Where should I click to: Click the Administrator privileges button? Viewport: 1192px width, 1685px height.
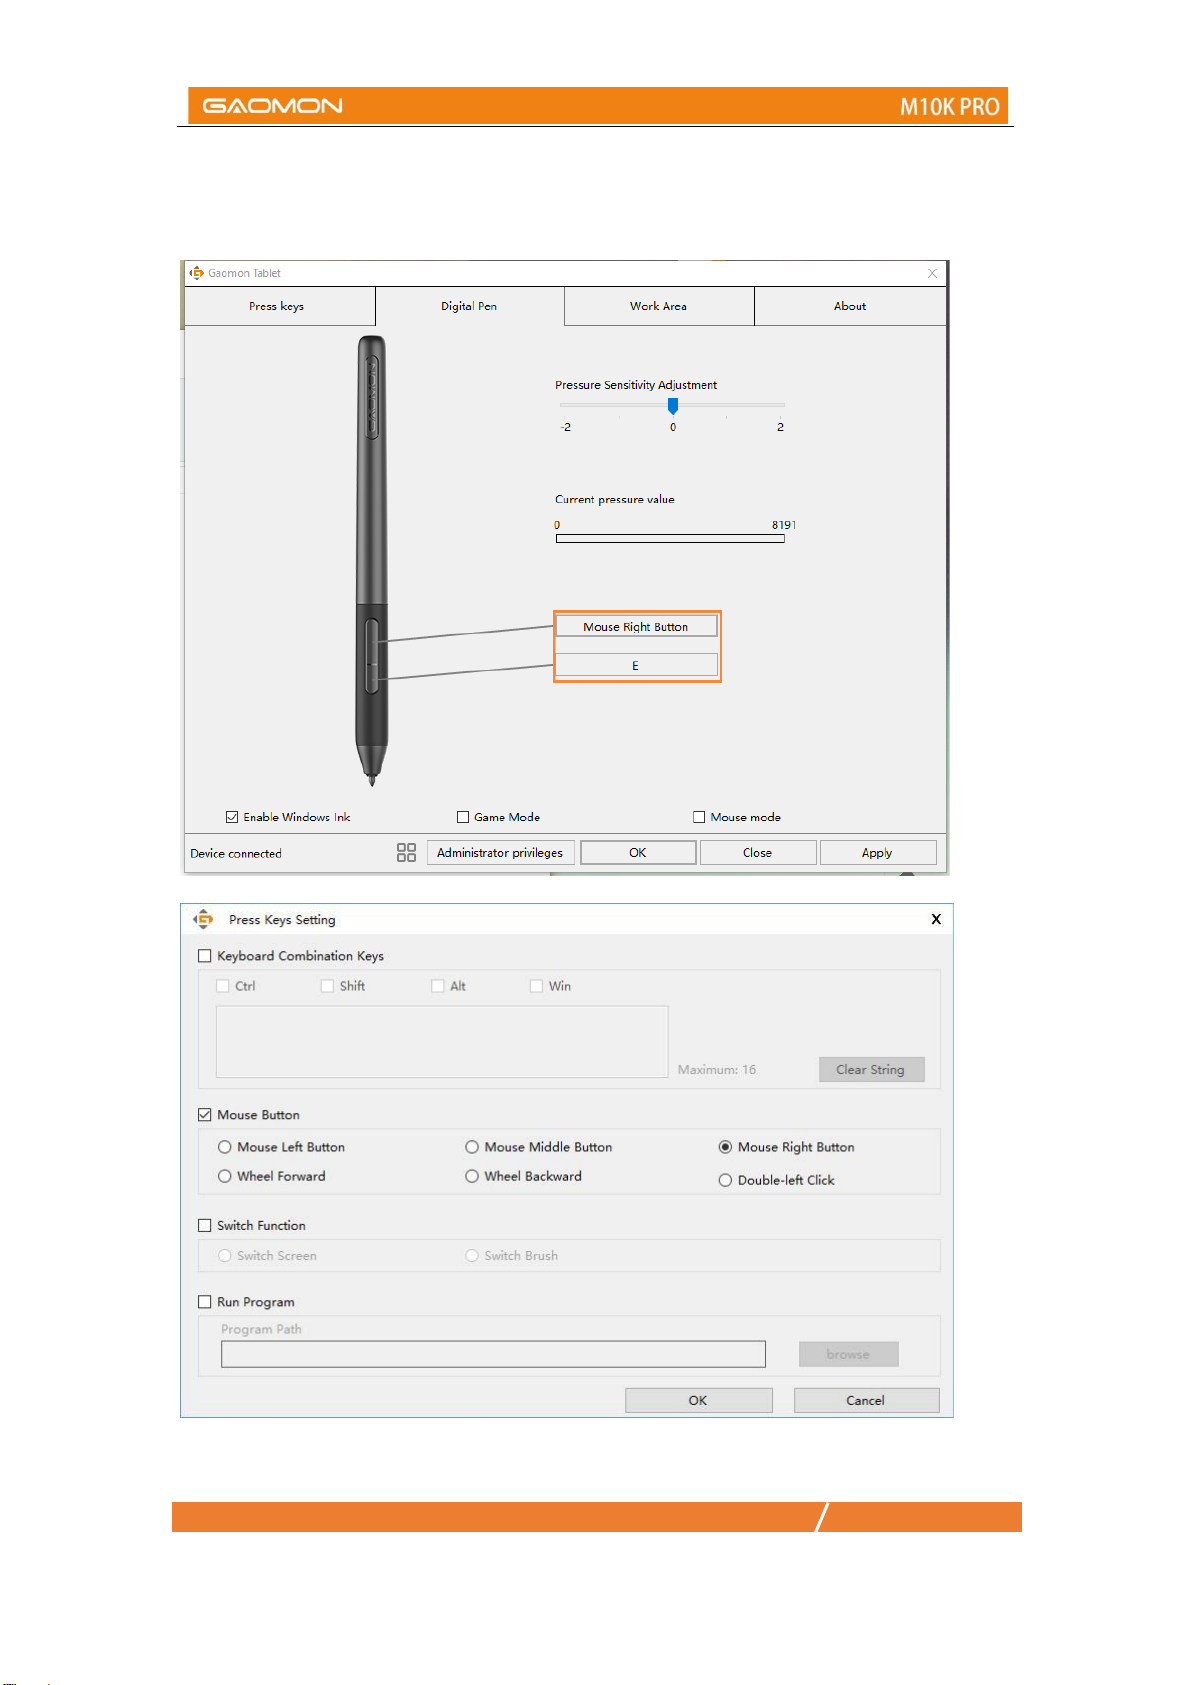click(x=500, y=852)
